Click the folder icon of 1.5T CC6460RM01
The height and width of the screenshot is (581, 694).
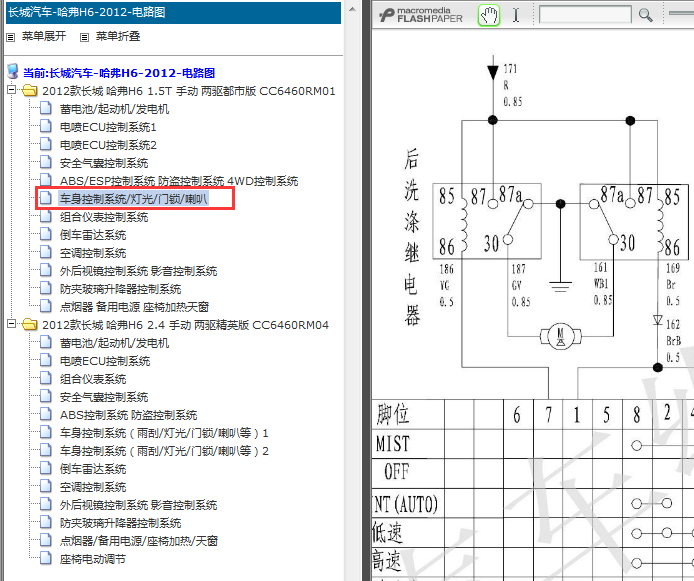point(30,91)
